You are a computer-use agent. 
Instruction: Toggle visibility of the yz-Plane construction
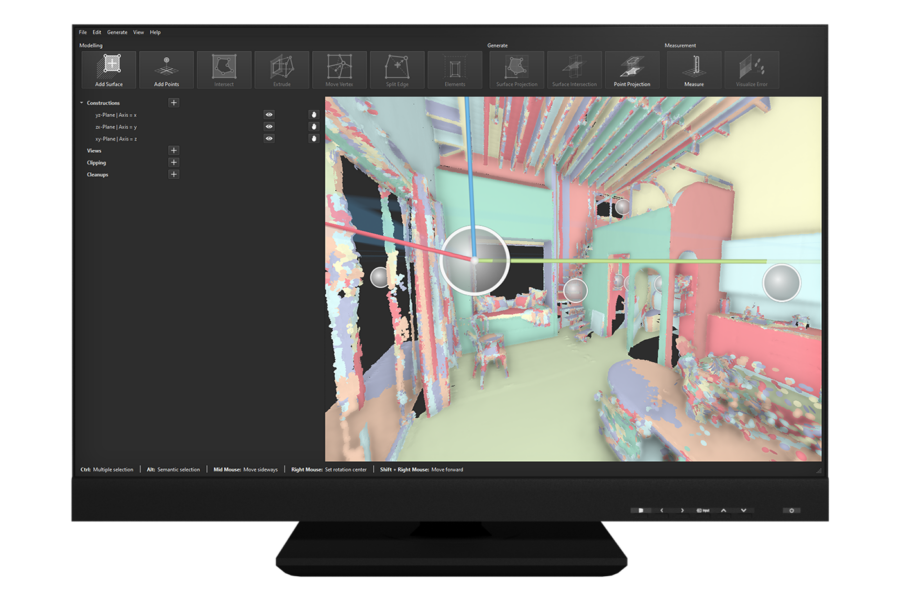click(269, 115)
